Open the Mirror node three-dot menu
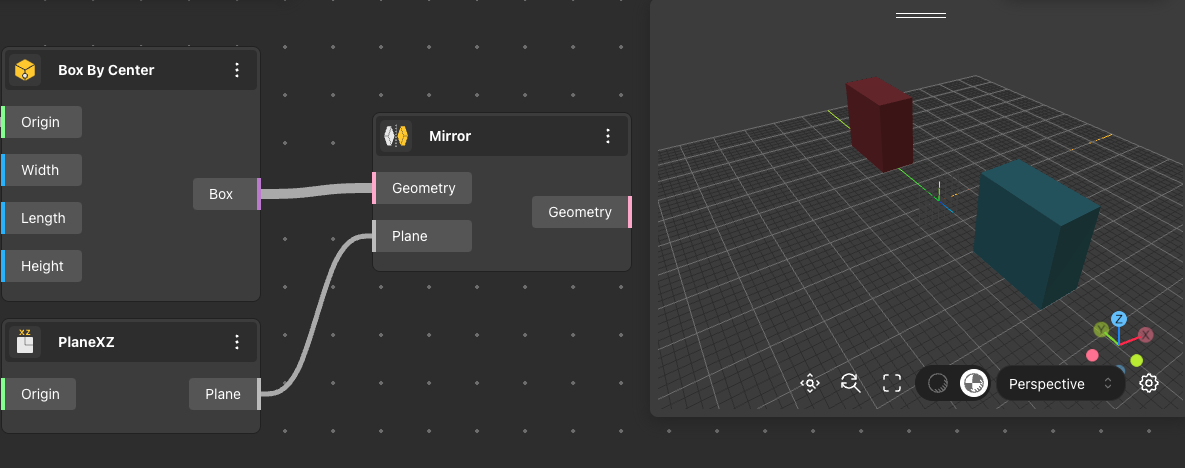The image size is (1185, 468). [608, 136]
